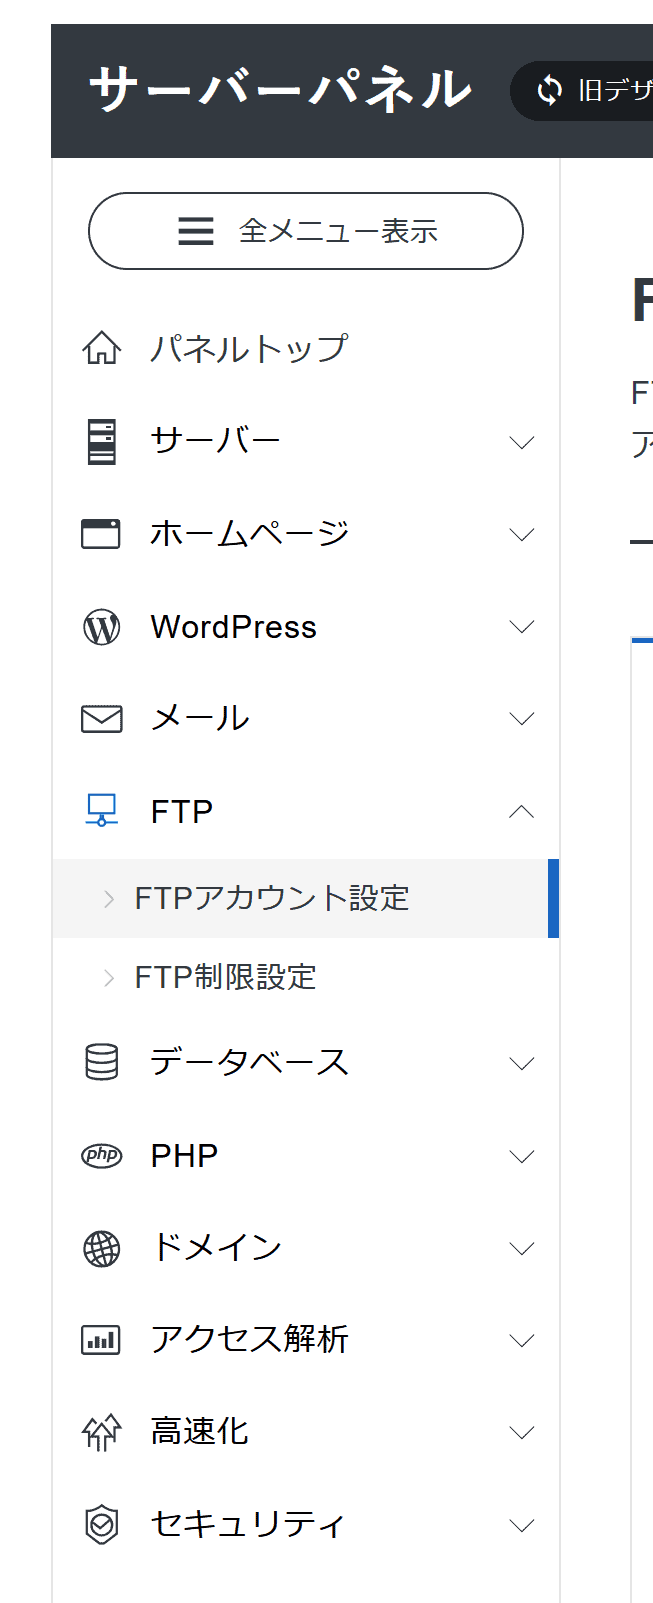This screenshot has width=653, height=1603.
Task: Click the database cylinder icon
Action: [x=101, y=1062]
